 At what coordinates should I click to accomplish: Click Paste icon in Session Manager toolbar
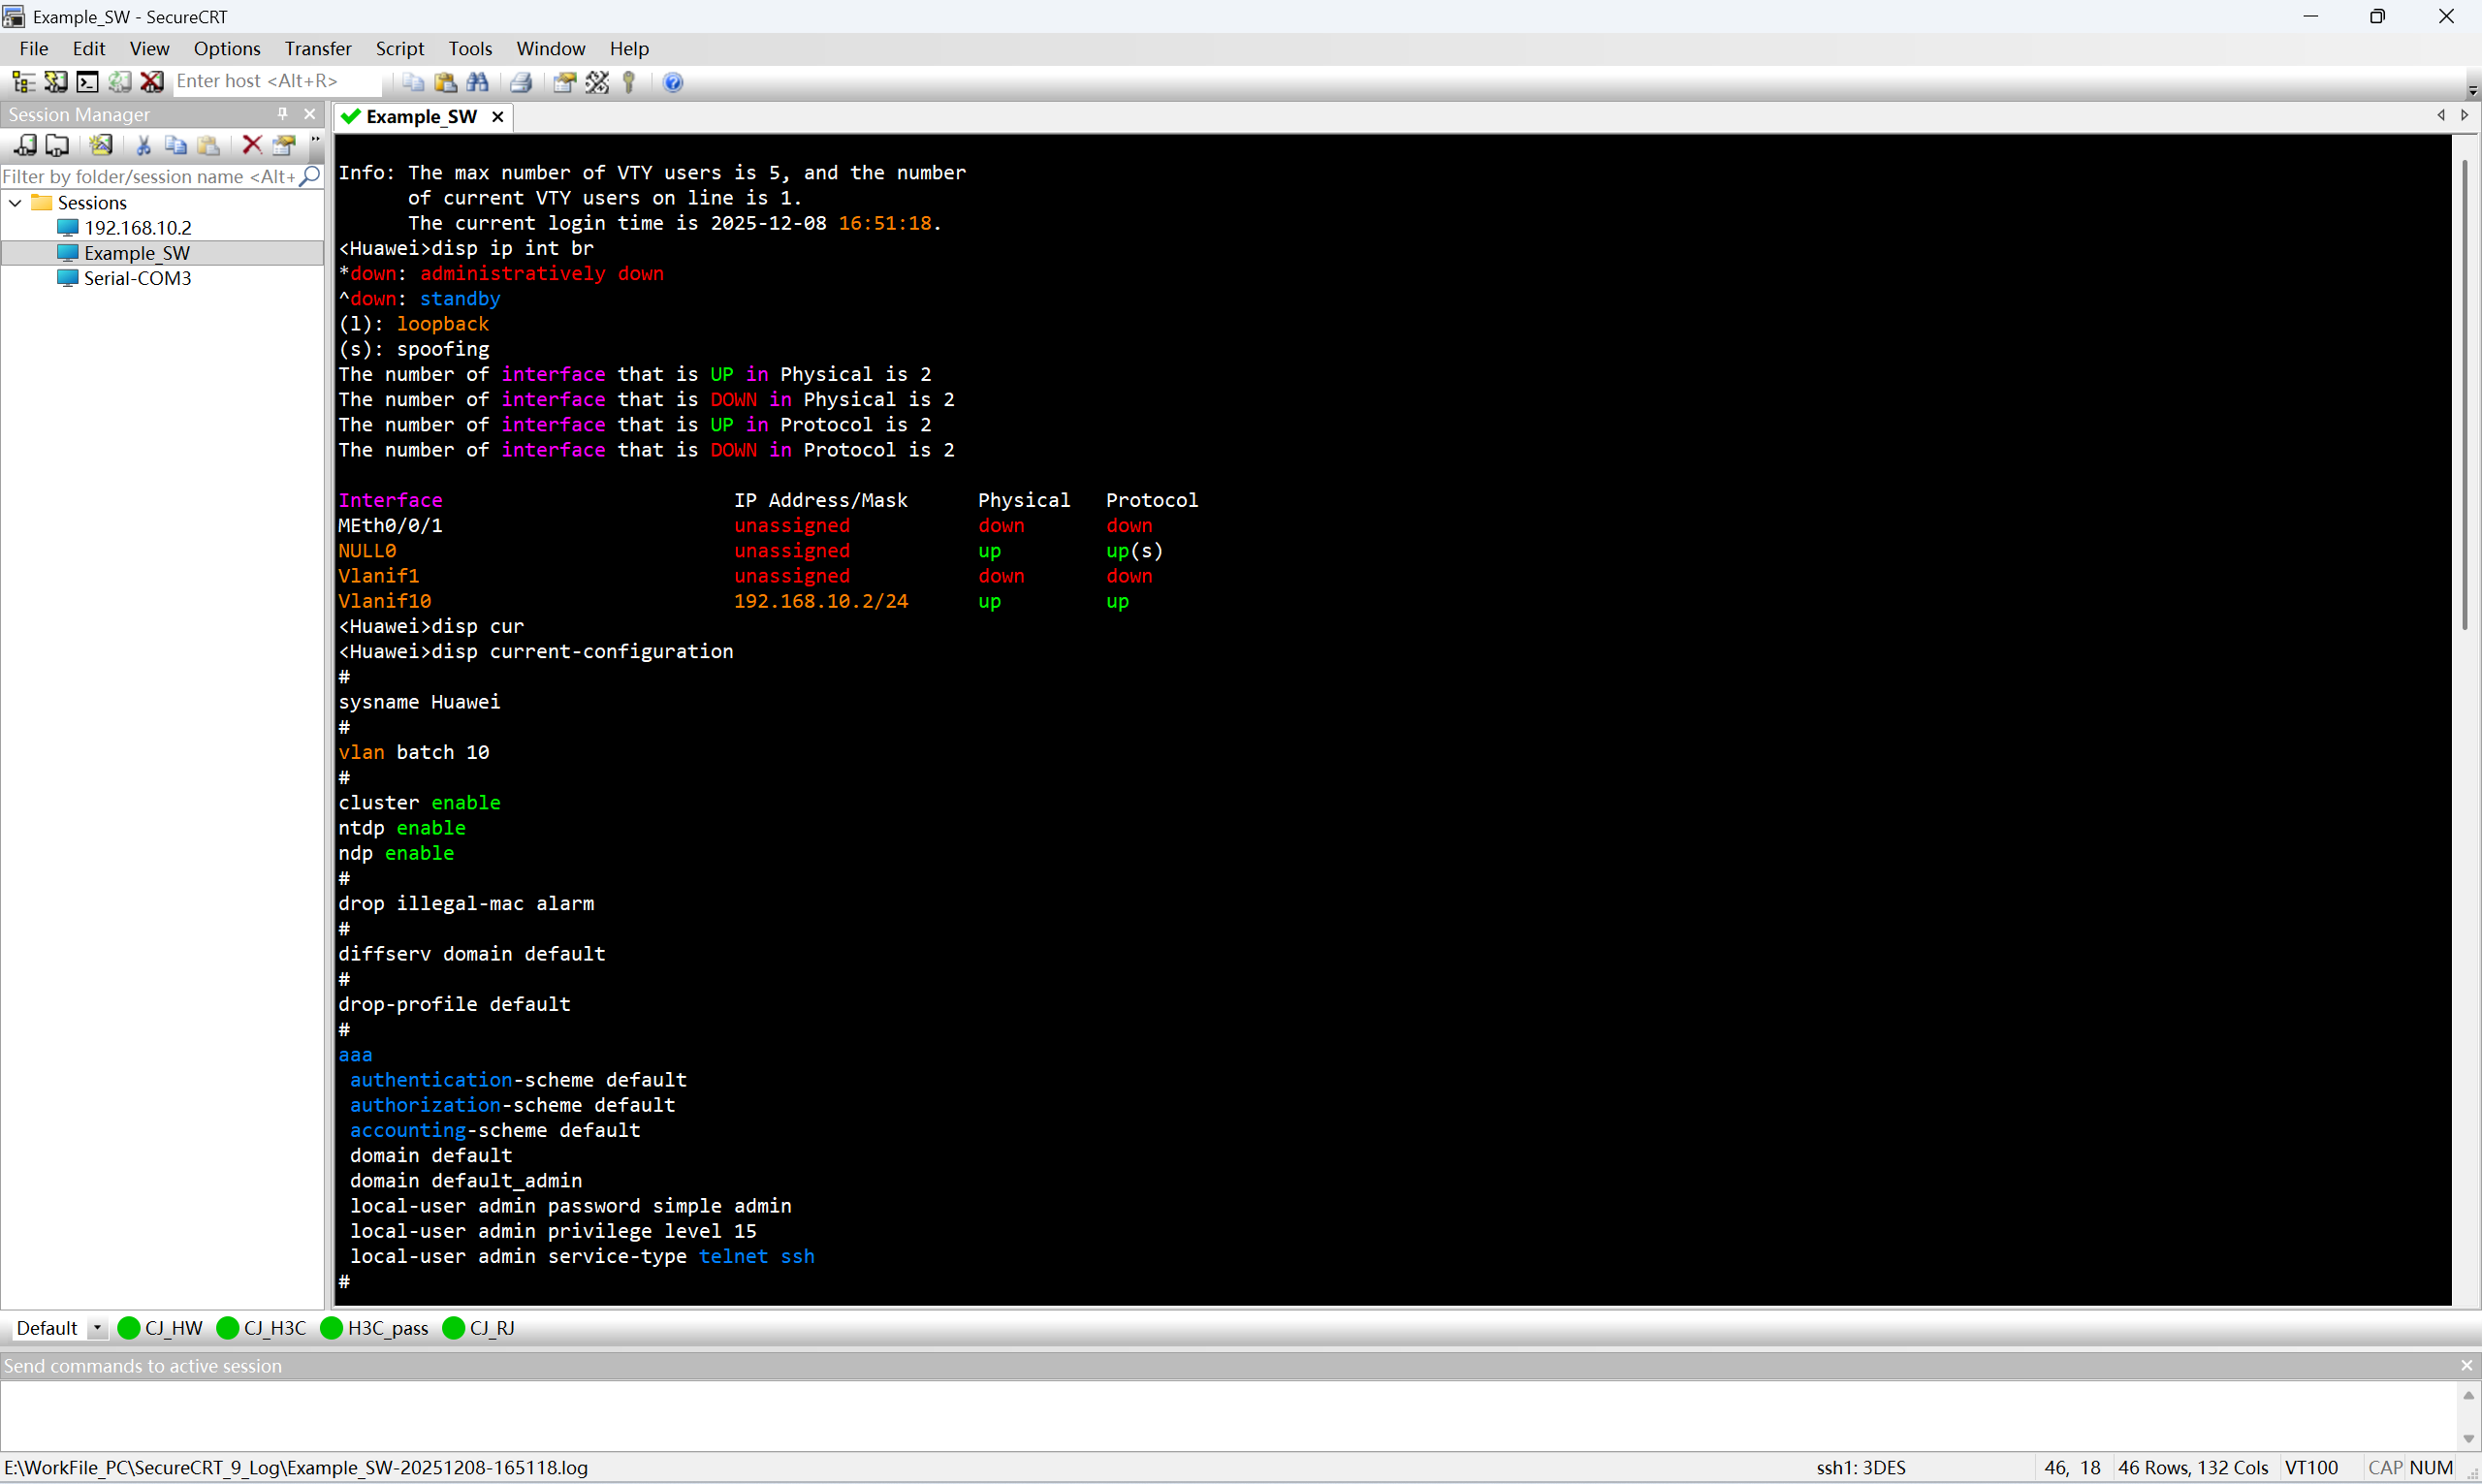208,145
